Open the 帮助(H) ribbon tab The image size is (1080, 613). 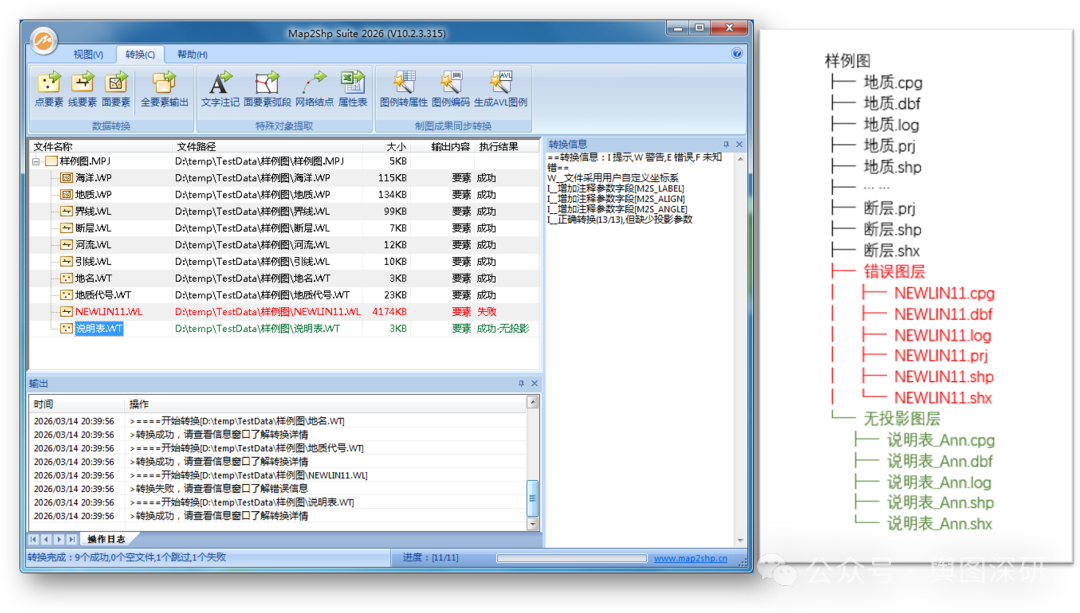(192, 54)
